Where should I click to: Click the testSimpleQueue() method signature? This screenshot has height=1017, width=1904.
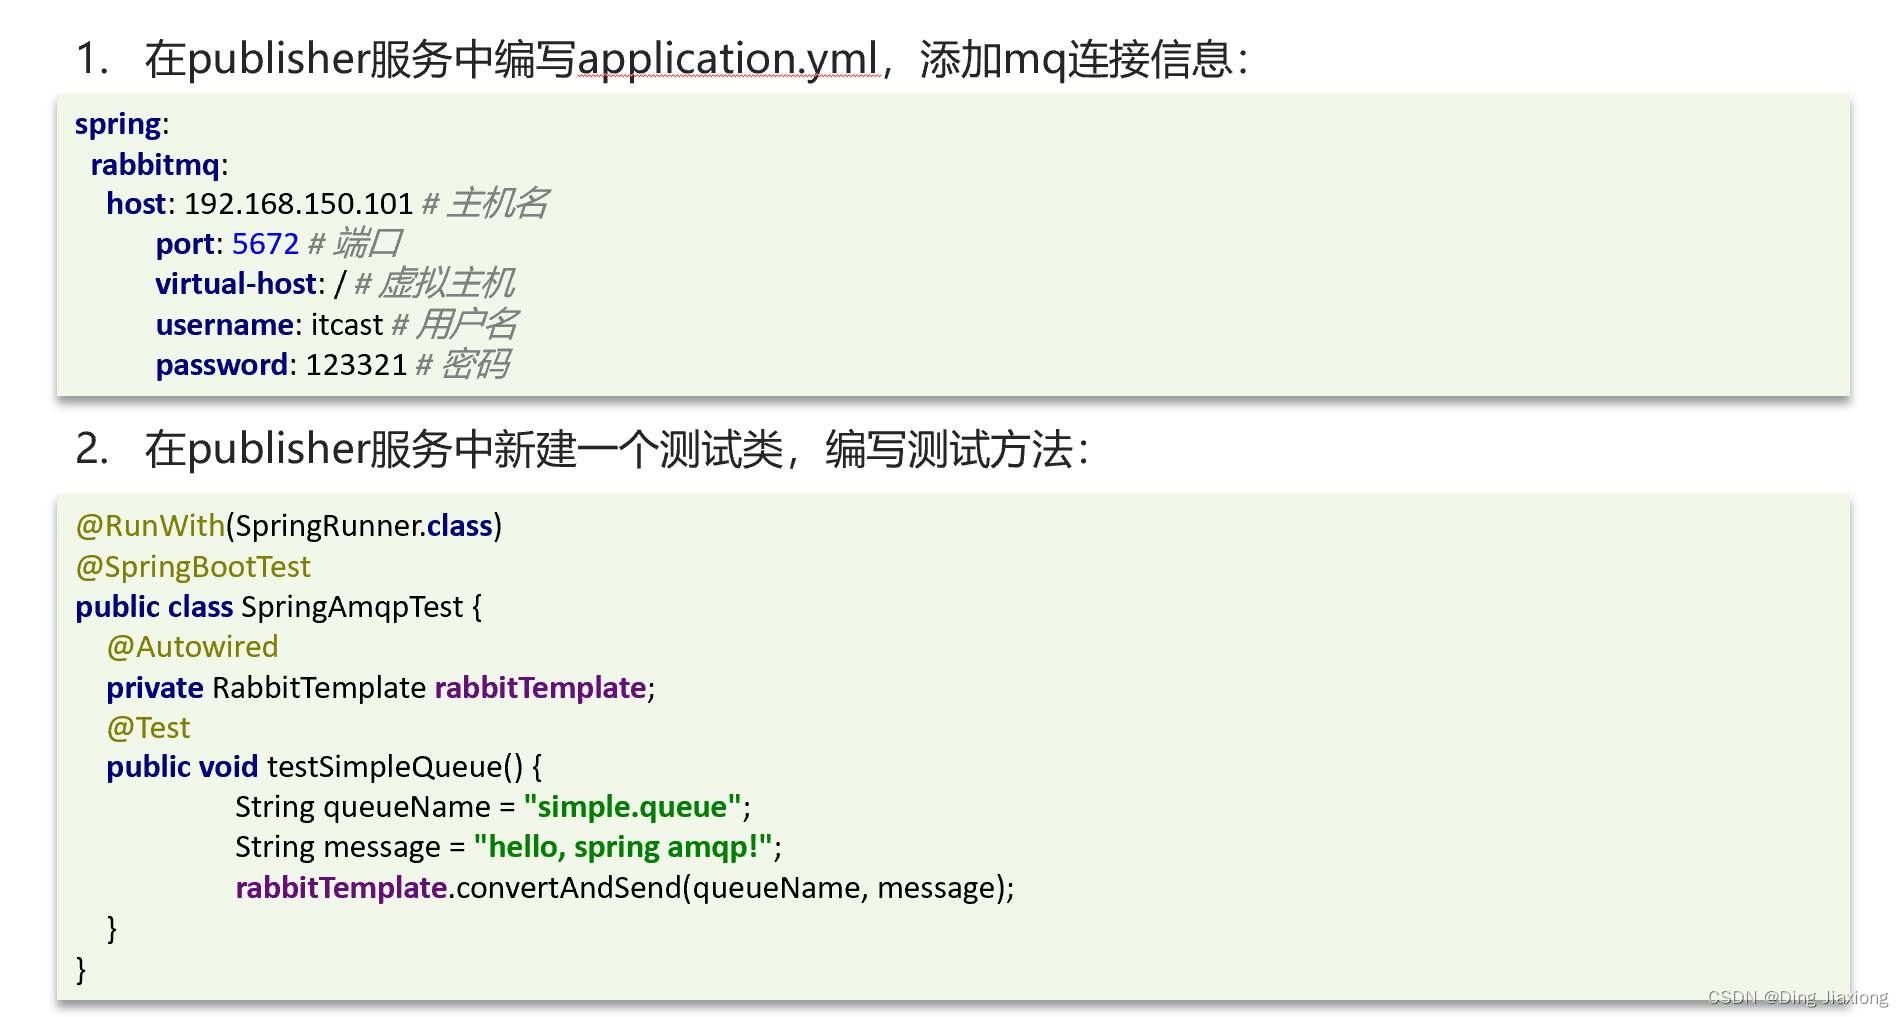coord(324,767)
